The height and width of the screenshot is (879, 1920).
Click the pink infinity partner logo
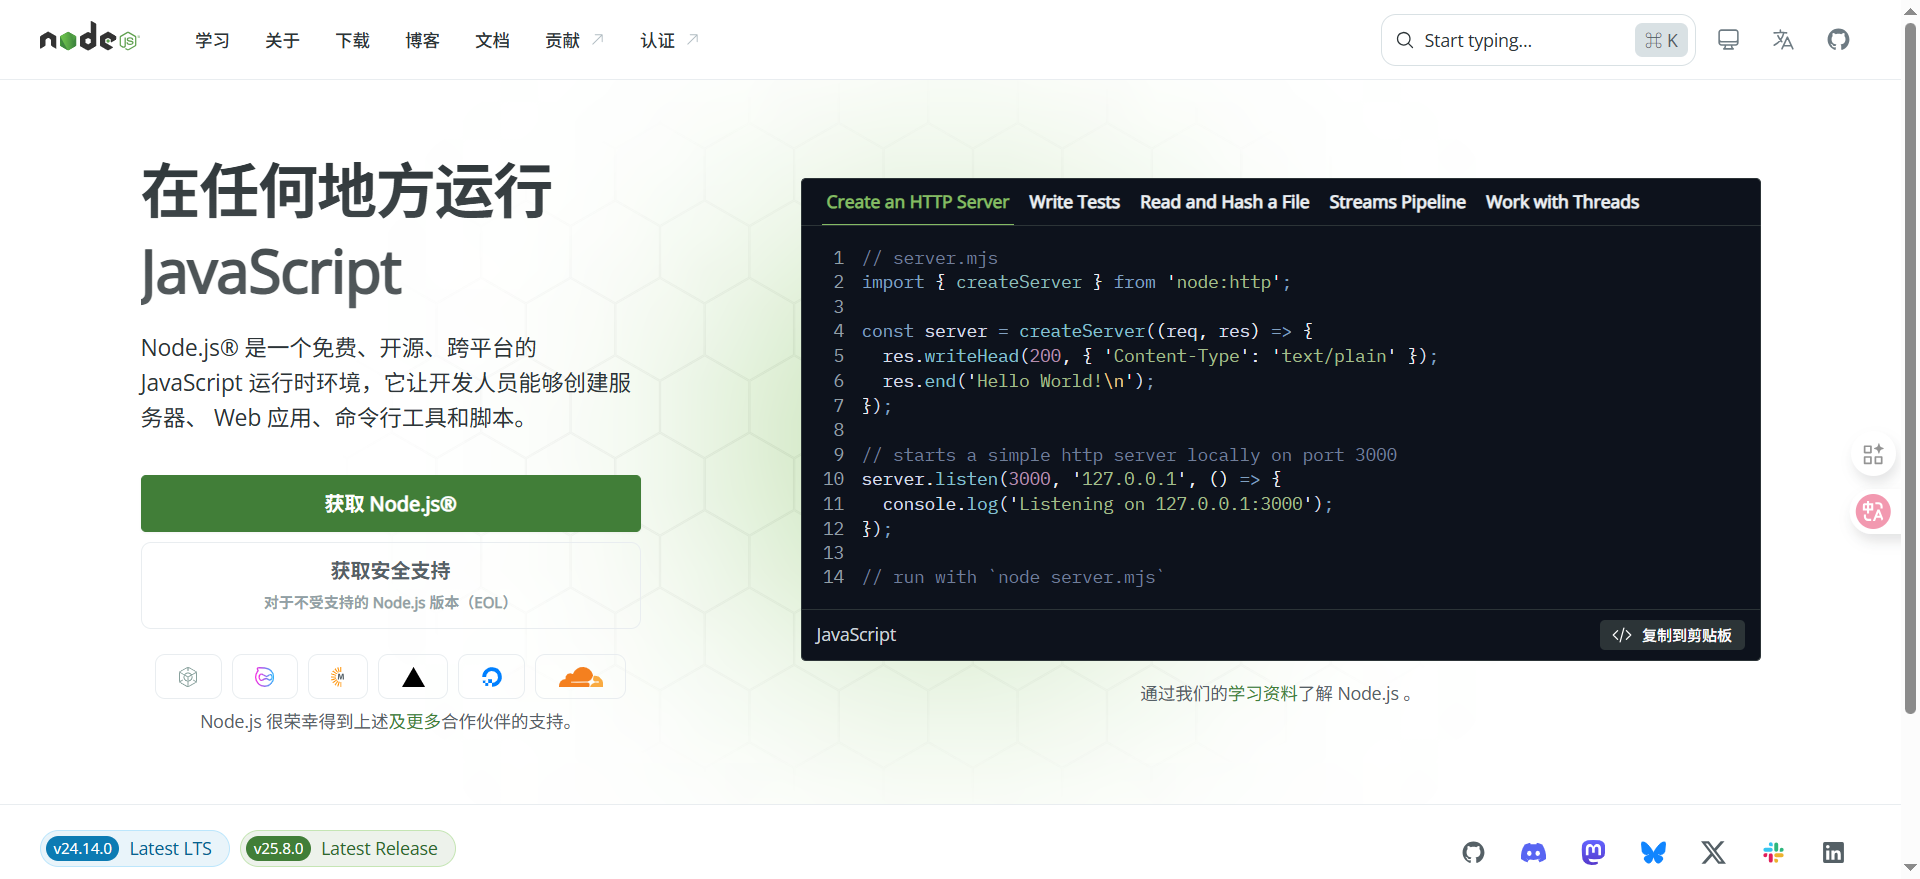[265, 677]
